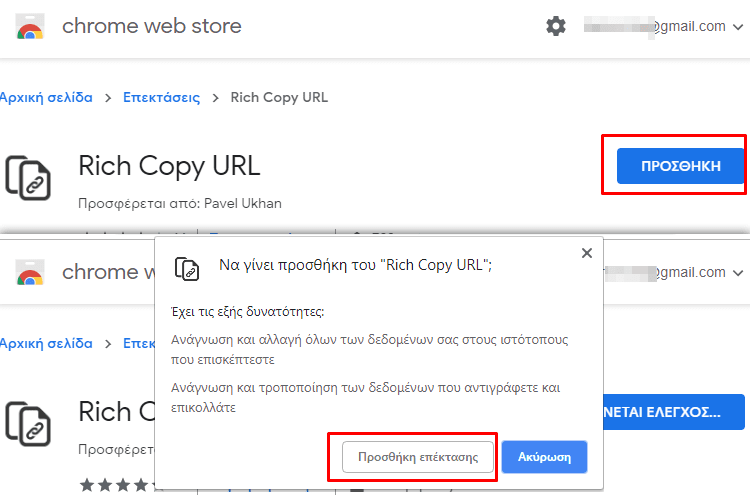This screenshot has width=750, height=500.
Task: Click the 'Rich Copy URL' title heading at top
Action: coord(169,166)
